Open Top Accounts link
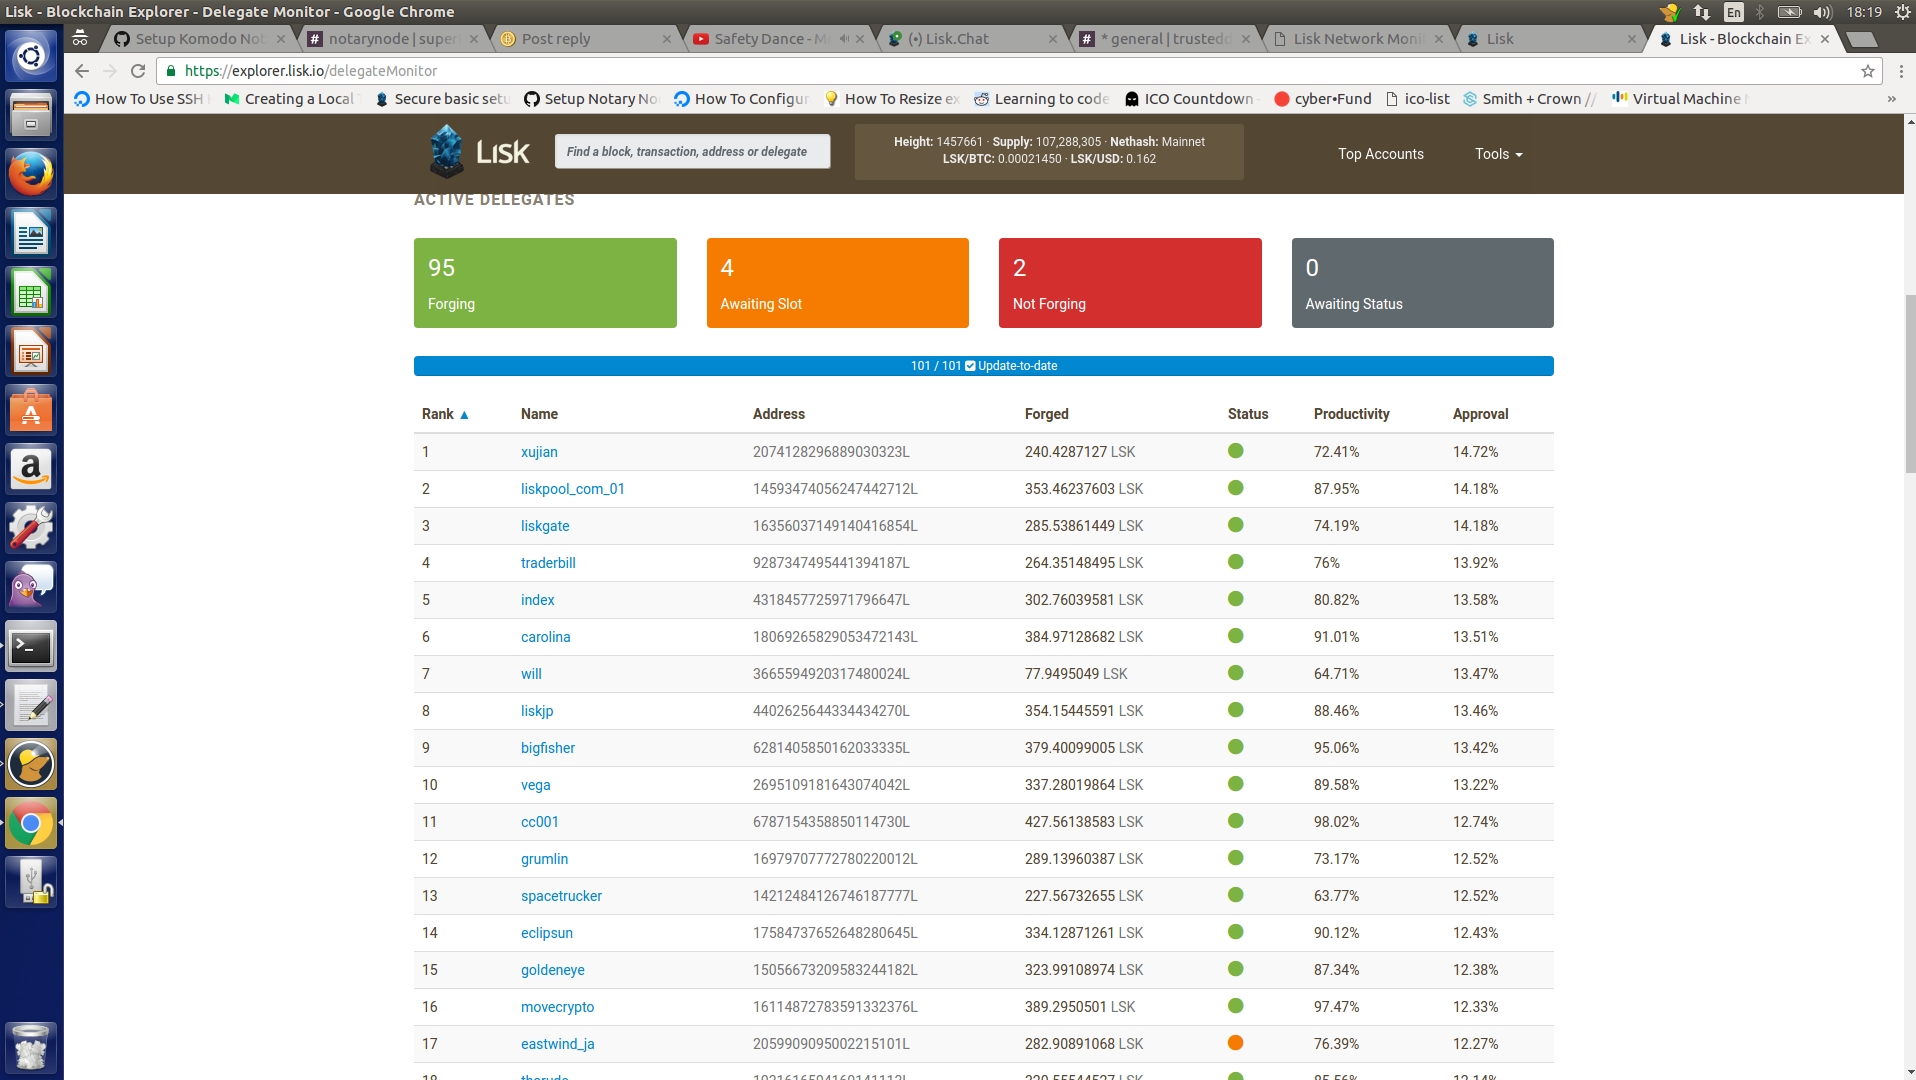Image resolution: width=1916 pixels, height=1080 pixels. pyautogui.click(x=1380, y=154)
